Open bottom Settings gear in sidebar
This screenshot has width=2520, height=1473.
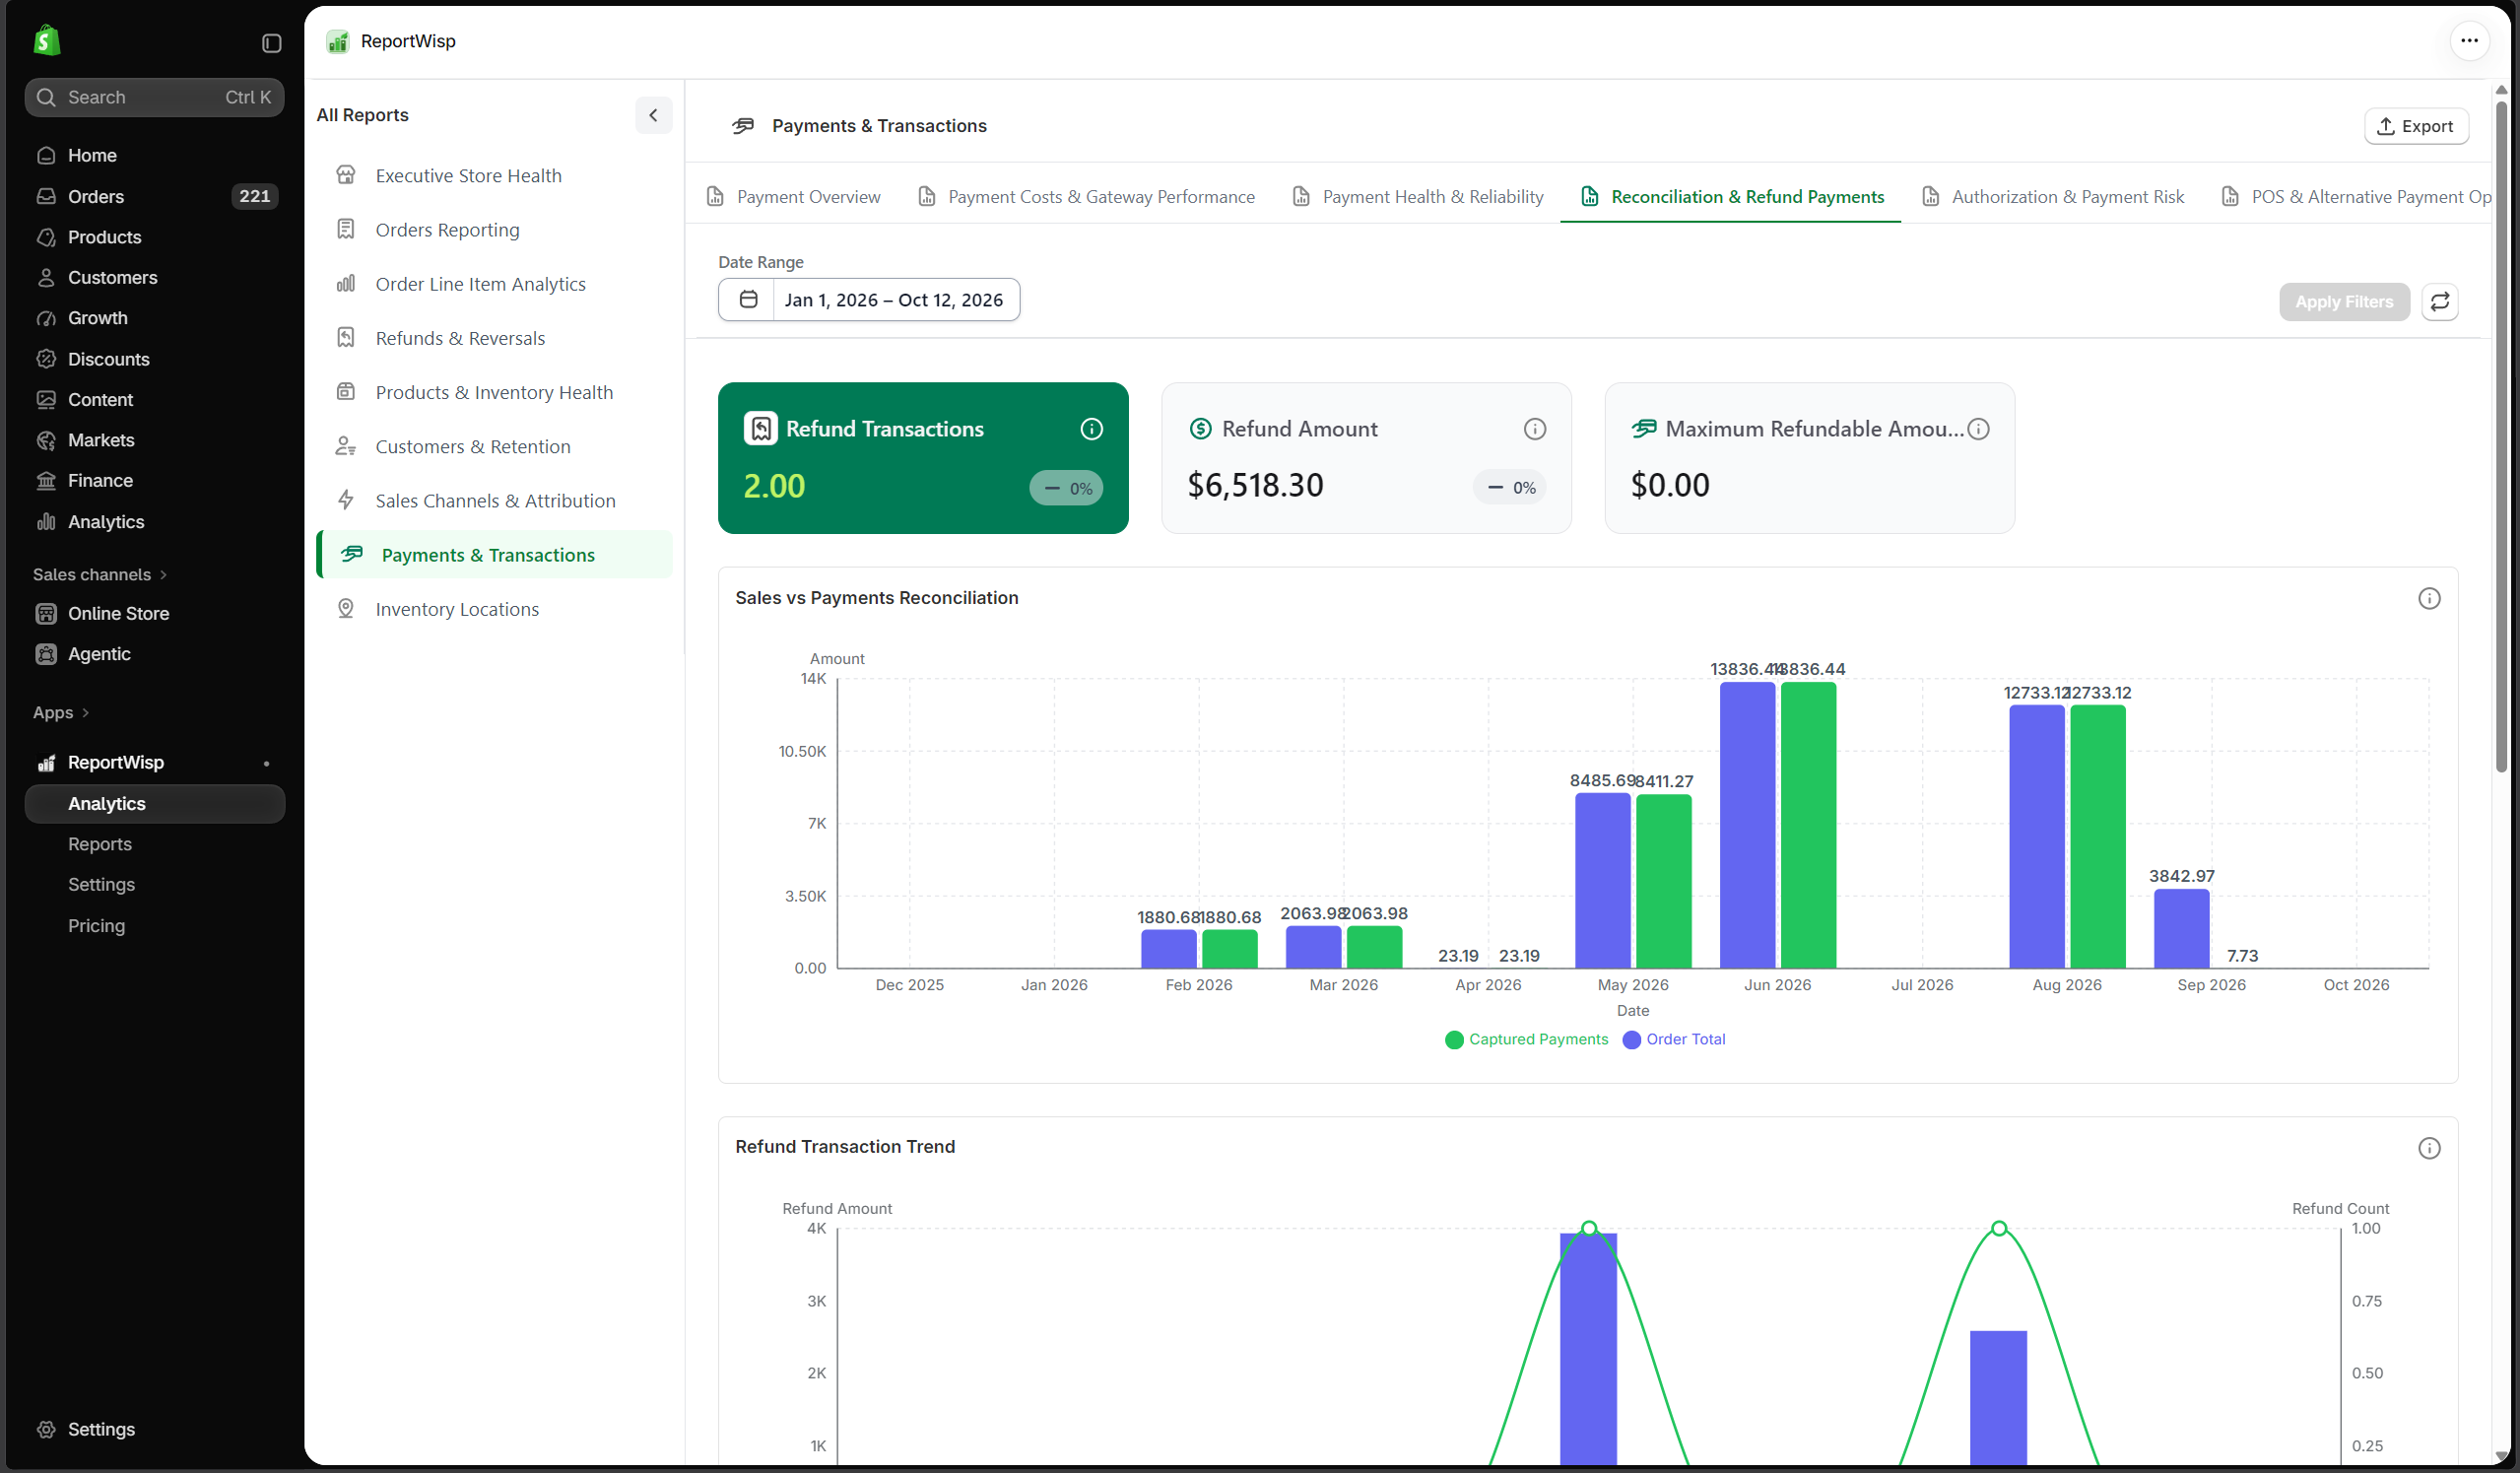pos(46,1429)
